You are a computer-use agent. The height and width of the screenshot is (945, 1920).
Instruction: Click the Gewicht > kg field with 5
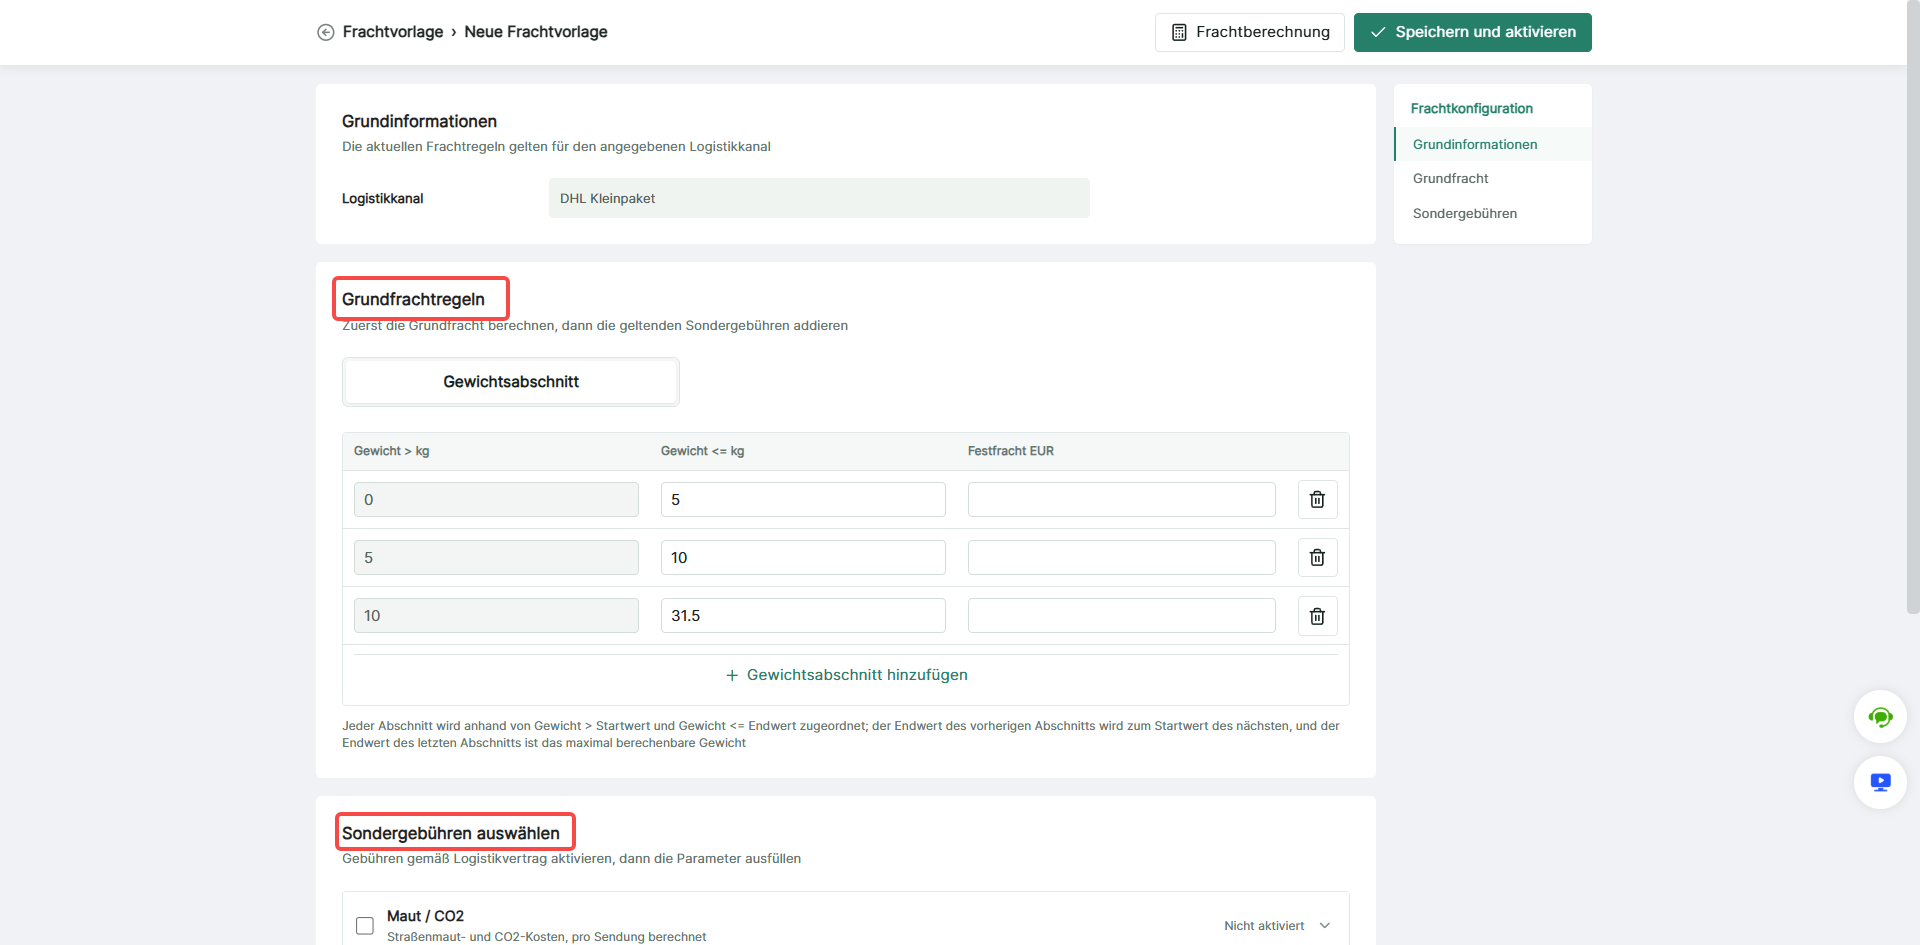(496, 558)
